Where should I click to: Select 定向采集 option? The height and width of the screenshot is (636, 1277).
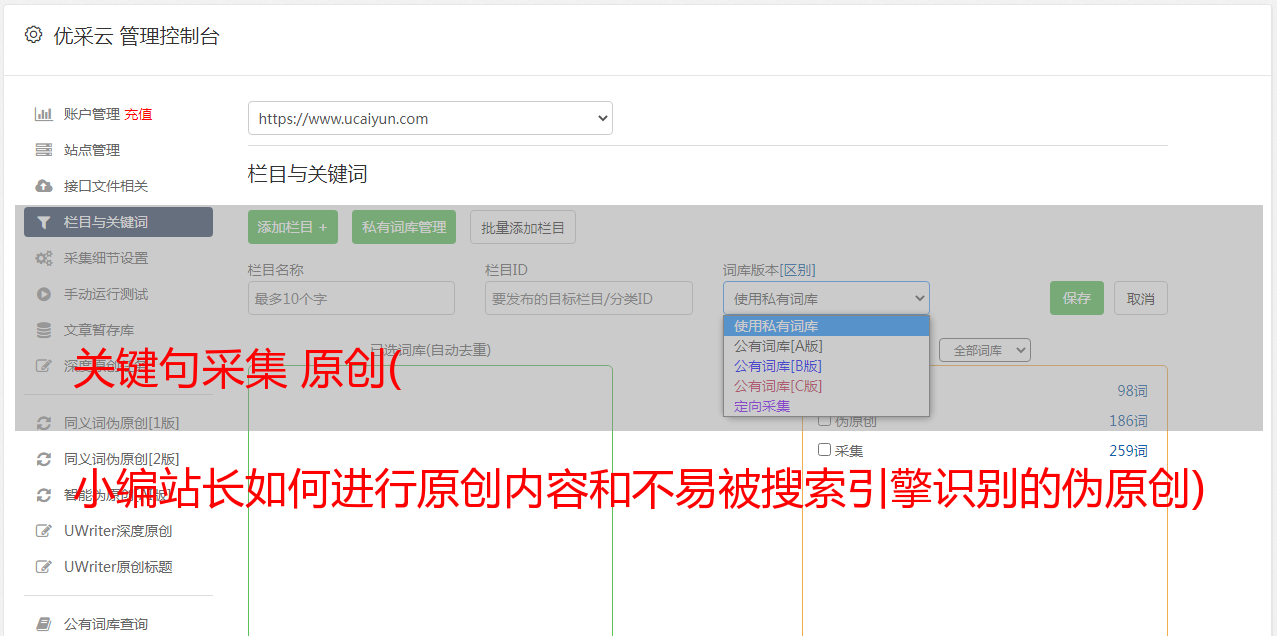tap(826, 406)
